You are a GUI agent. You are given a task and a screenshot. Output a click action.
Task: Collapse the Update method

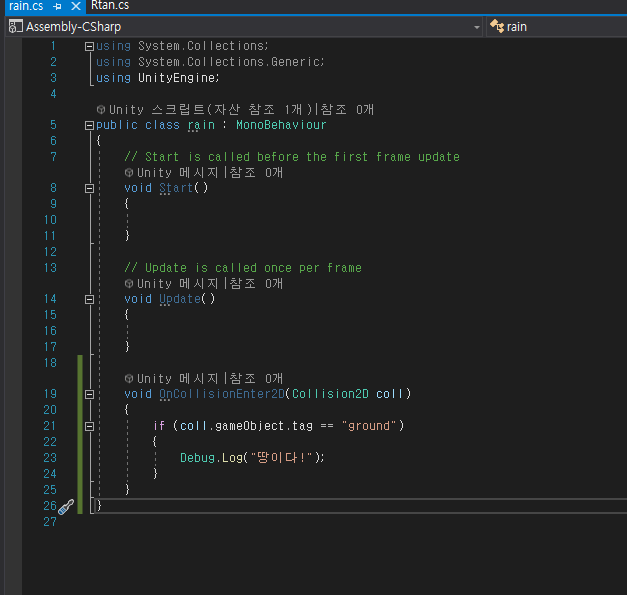click(x=89, y=299)
